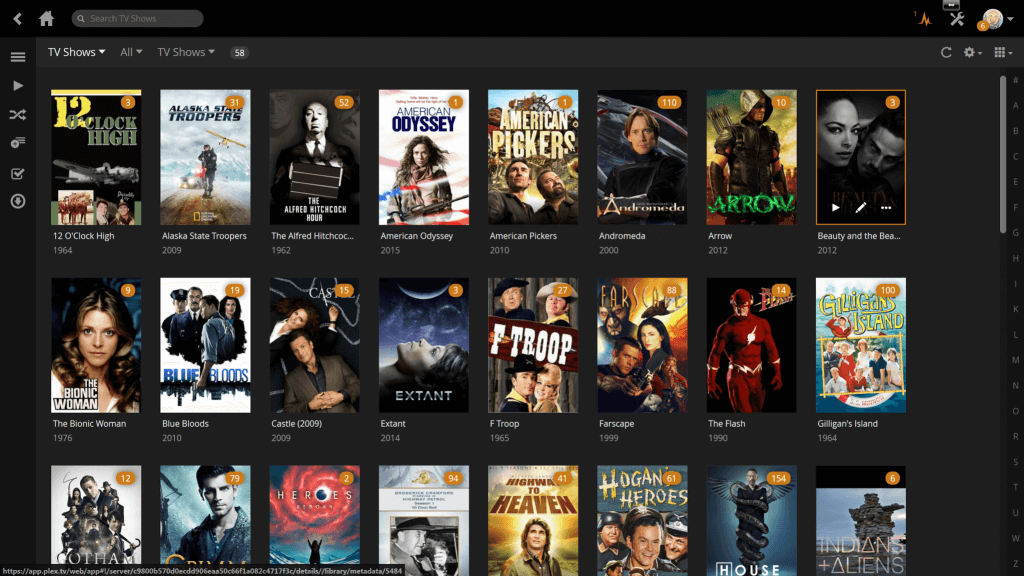This screenshot has height=576, width=1024.
Task: Go back with the back arrow
Action: 18,18
